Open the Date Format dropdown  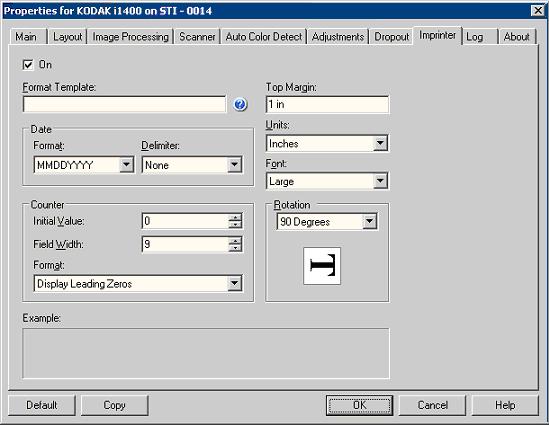126,164
